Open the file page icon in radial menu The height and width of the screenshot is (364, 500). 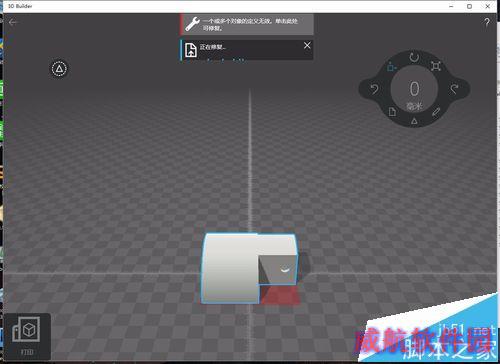pos(392,112)
